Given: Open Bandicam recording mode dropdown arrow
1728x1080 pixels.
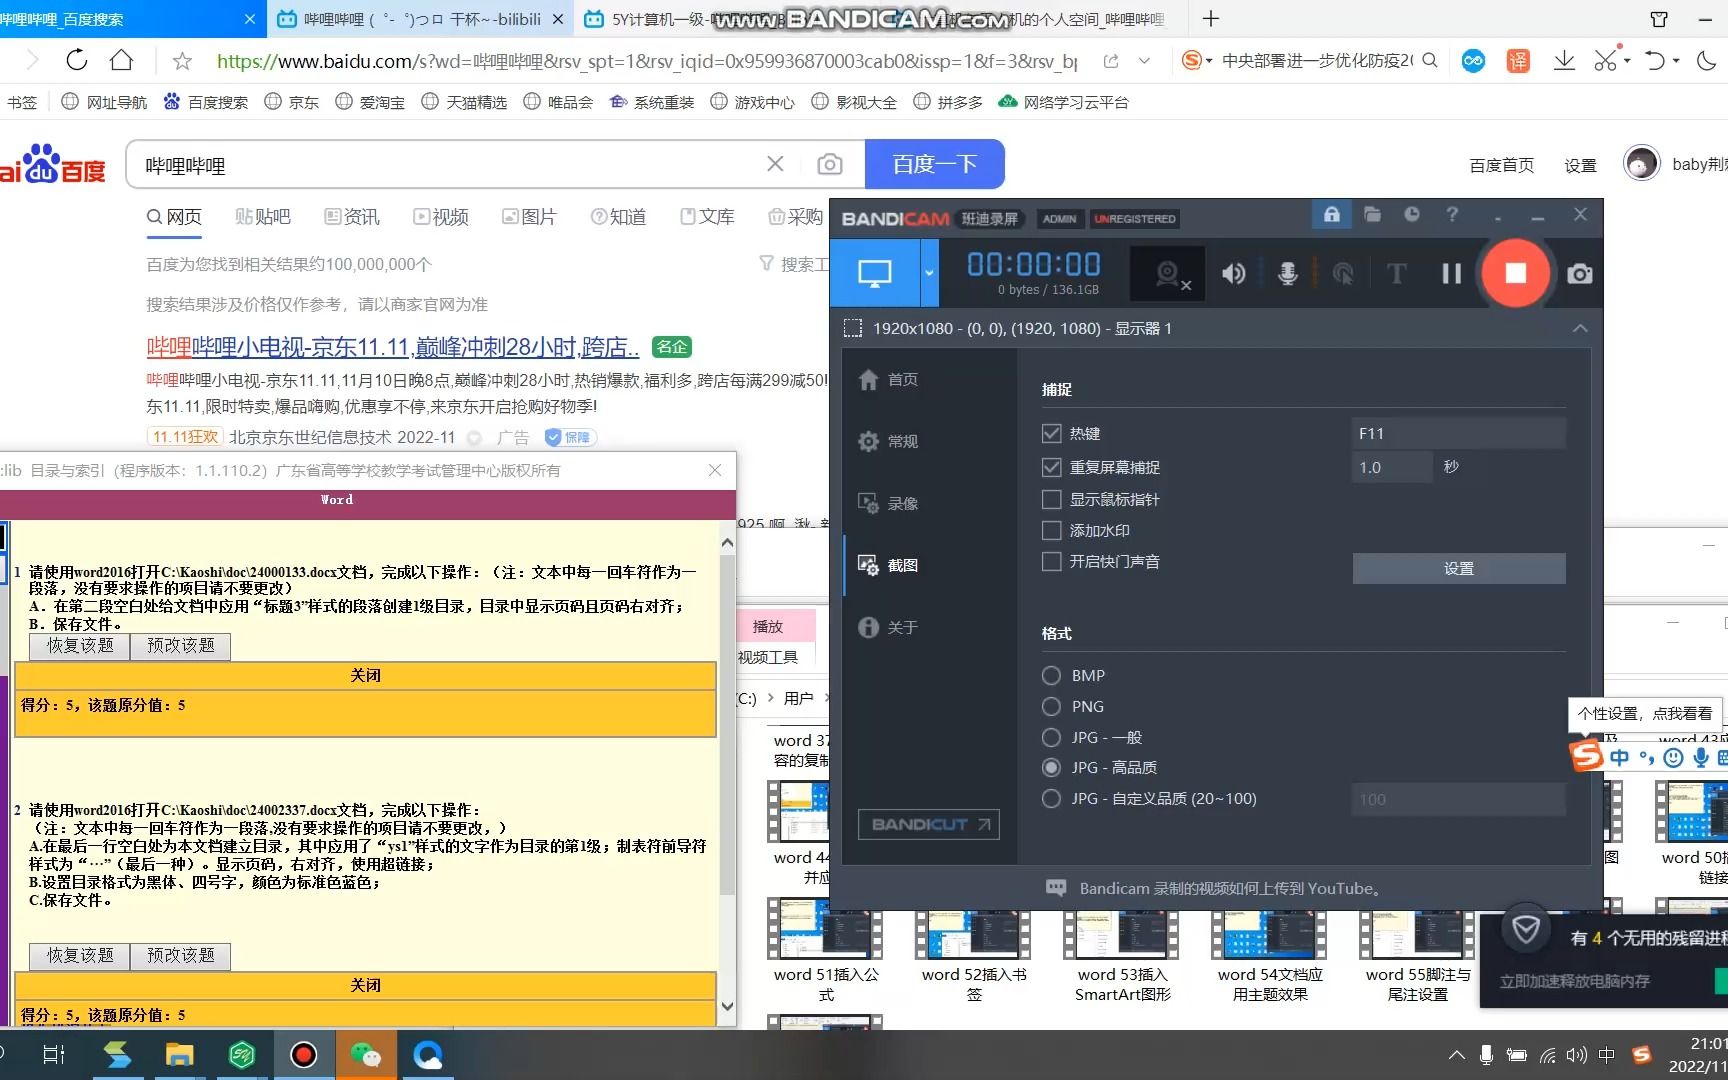Looking at the screenshot, I should tap(930, 273).
